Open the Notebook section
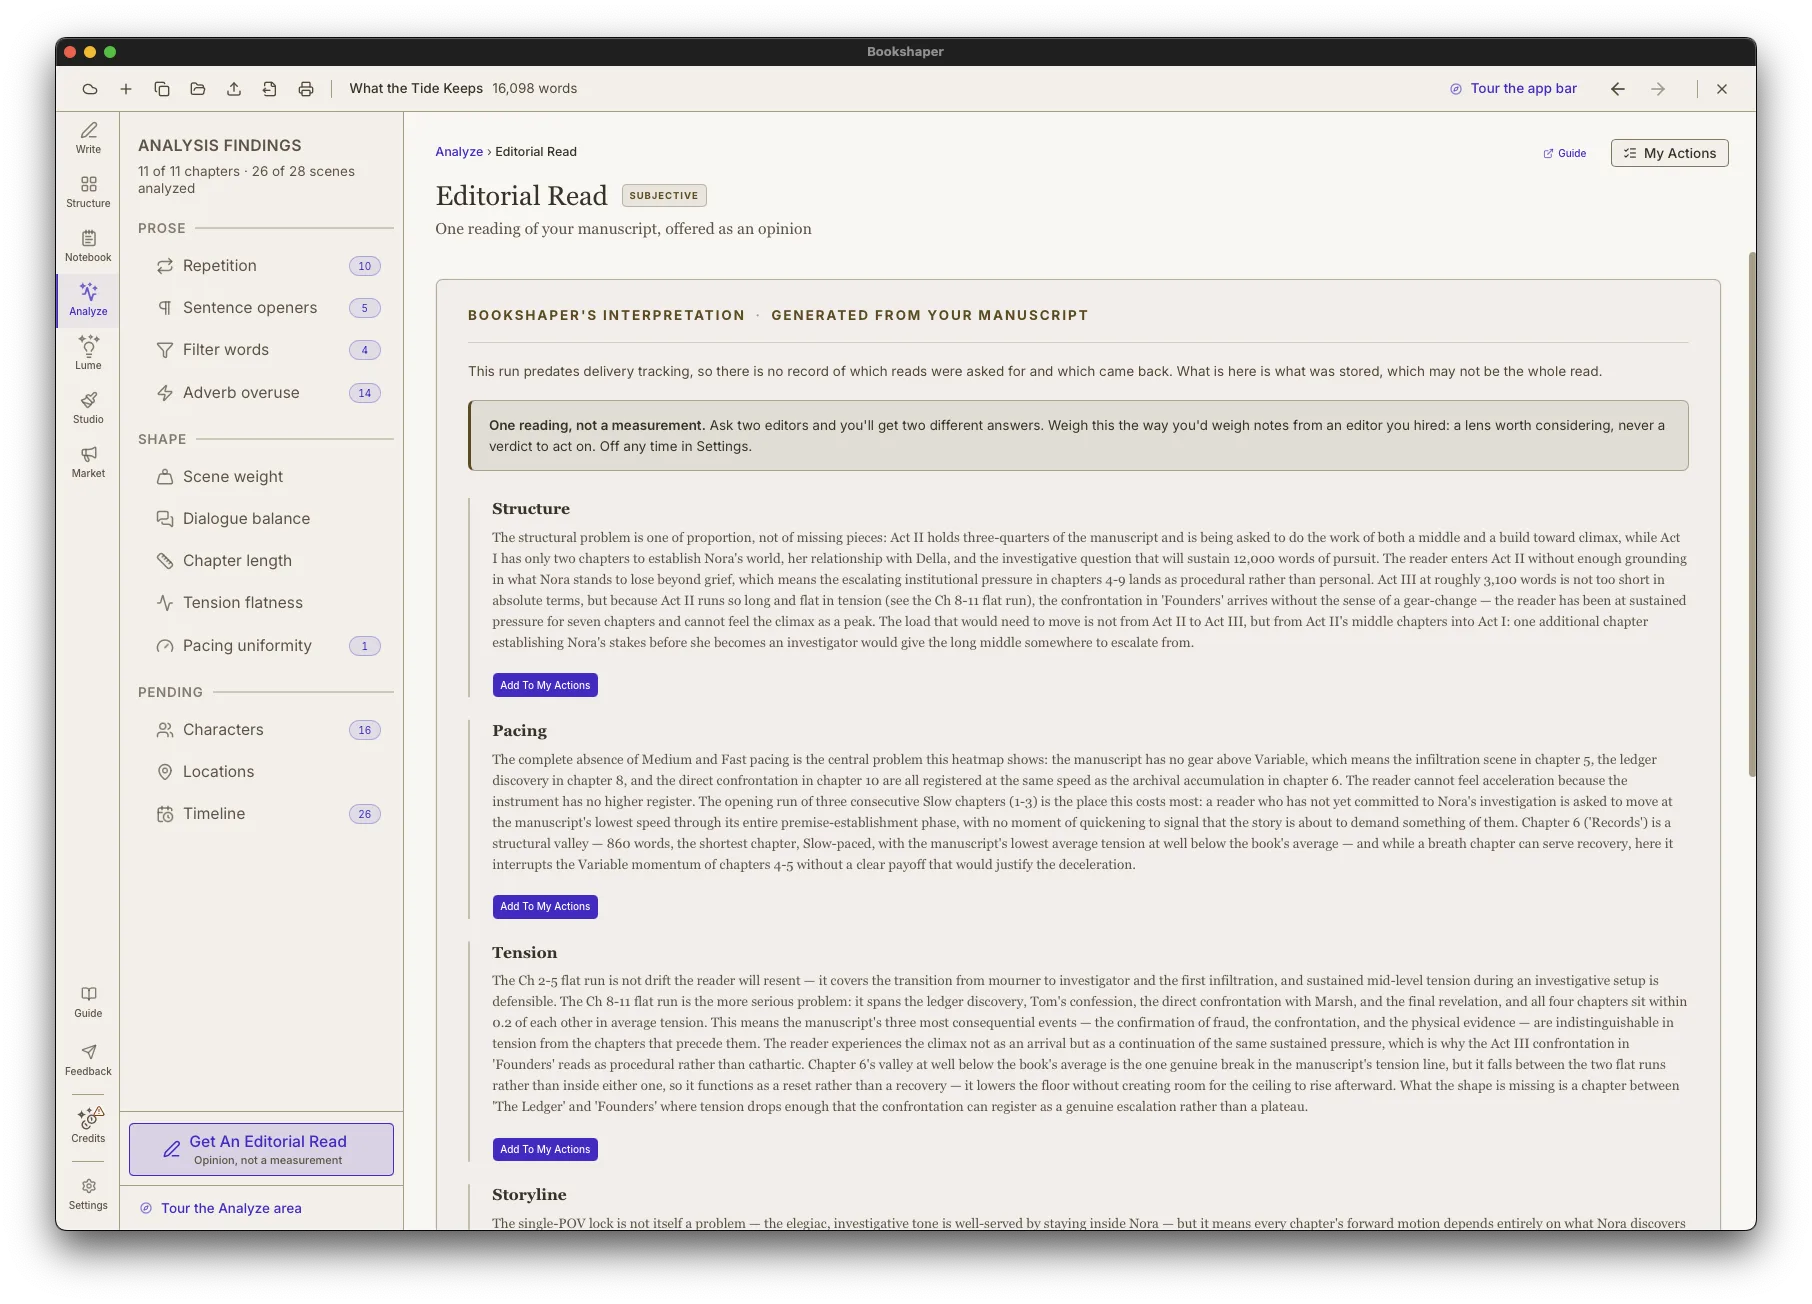Image resolution: width=1812 pixels, height=1304 pixels. pyautogui.click(x=88, y=246)
